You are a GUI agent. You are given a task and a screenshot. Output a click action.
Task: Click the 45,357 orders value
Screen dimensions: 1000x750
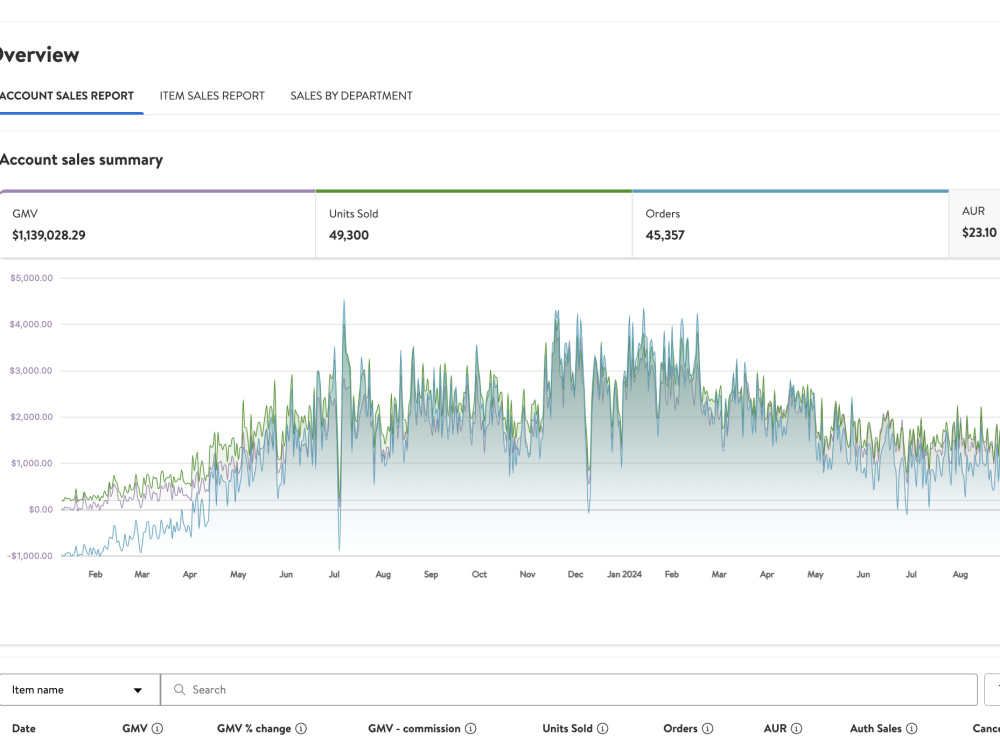coord(665,235)
